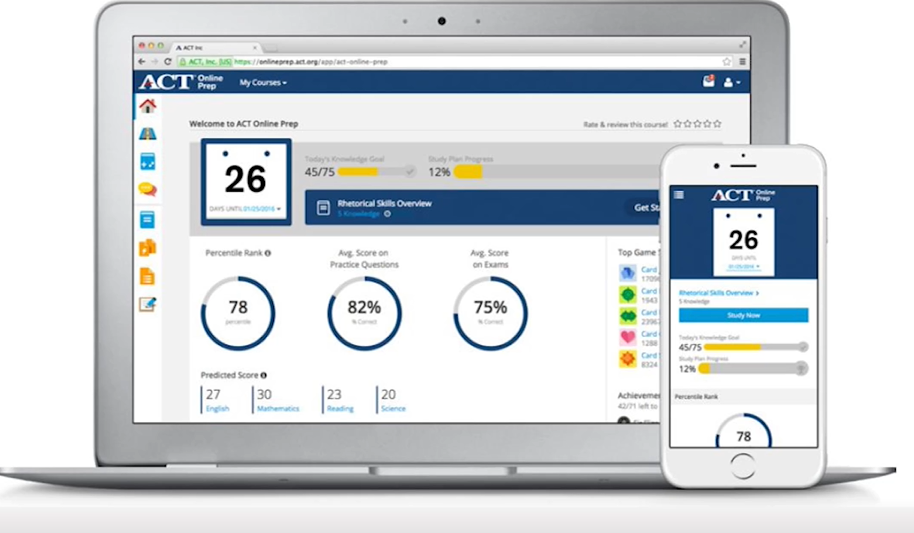Click the browser forward arrow
This screenshot has height=533, width=914.
click(154, 61)
